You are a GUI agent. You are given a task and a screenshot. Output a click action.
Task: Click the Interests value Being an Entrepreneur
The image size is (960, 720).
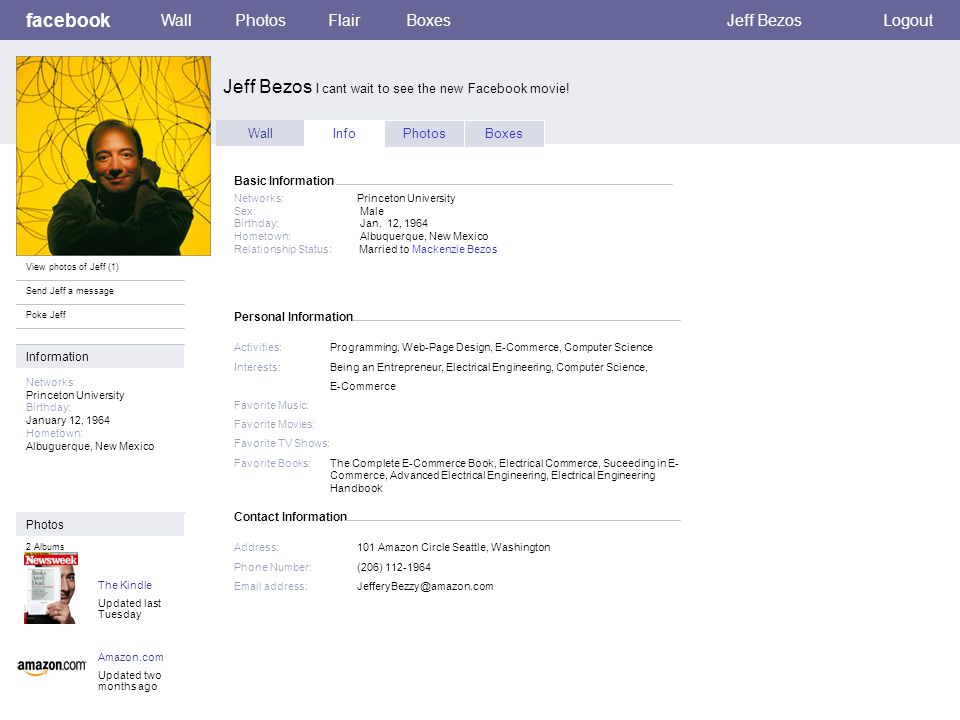(489, 377)
